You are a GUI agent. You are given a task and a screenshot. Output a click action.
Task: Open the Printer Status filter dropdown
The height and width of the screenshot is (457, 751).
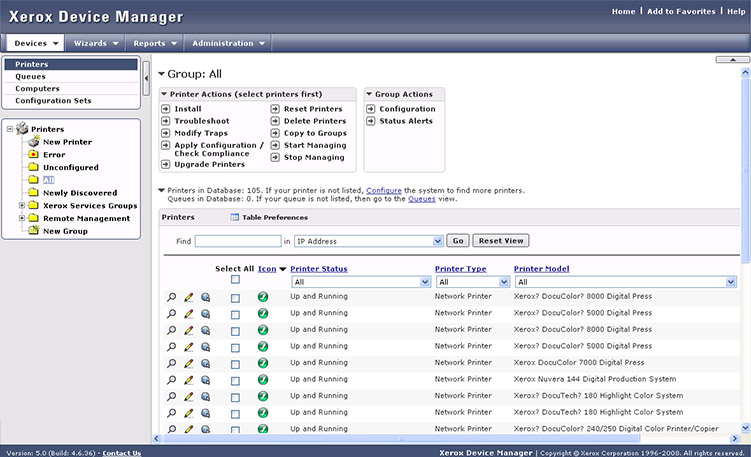pyautogui.click(x=425, y=282)
